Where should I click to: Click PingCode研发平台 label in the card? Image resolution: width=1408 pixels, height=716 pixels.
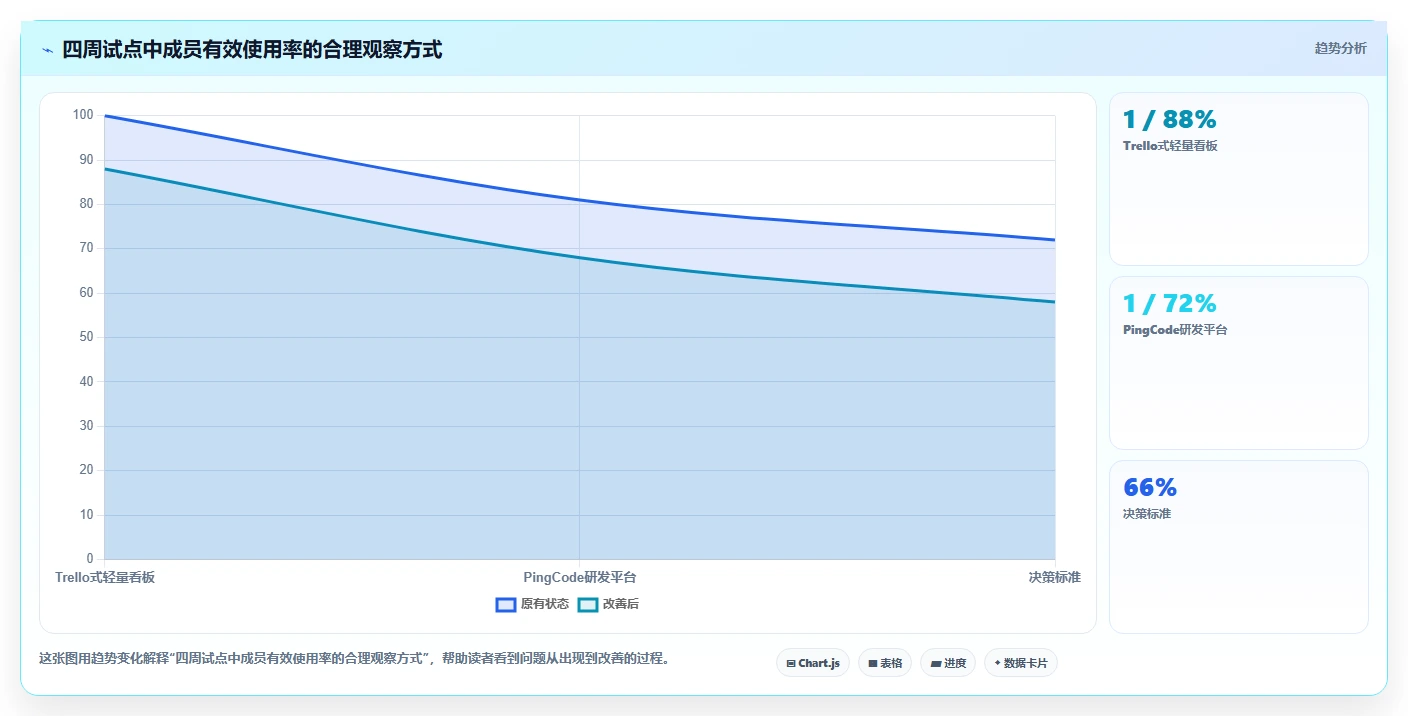1175,330
